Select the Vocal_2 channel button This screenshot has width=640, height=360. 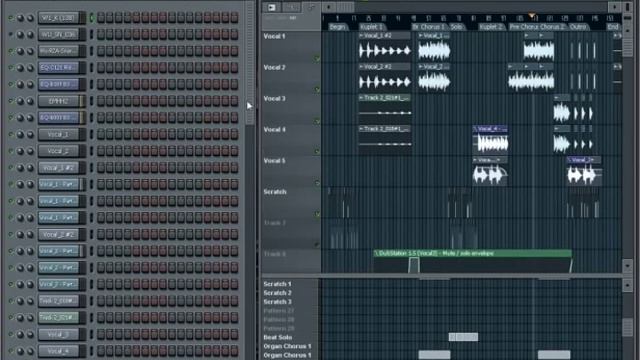coord(59,151)
